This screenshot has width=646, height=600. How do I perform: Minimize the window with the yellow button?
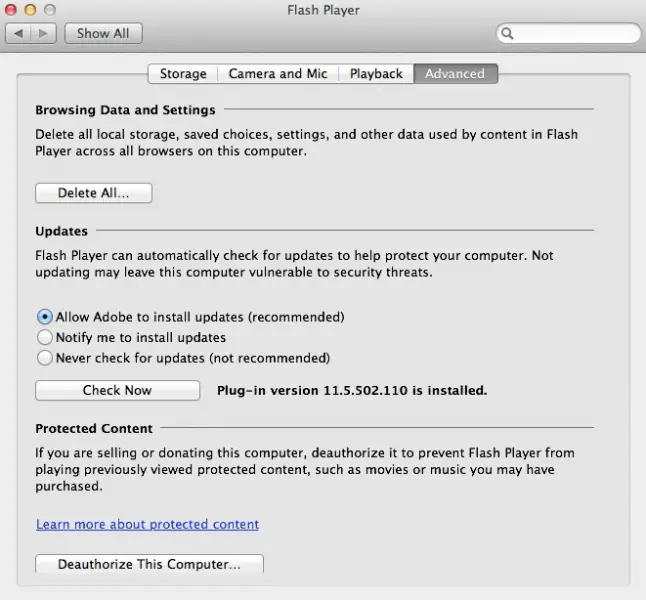pos(30,9)
